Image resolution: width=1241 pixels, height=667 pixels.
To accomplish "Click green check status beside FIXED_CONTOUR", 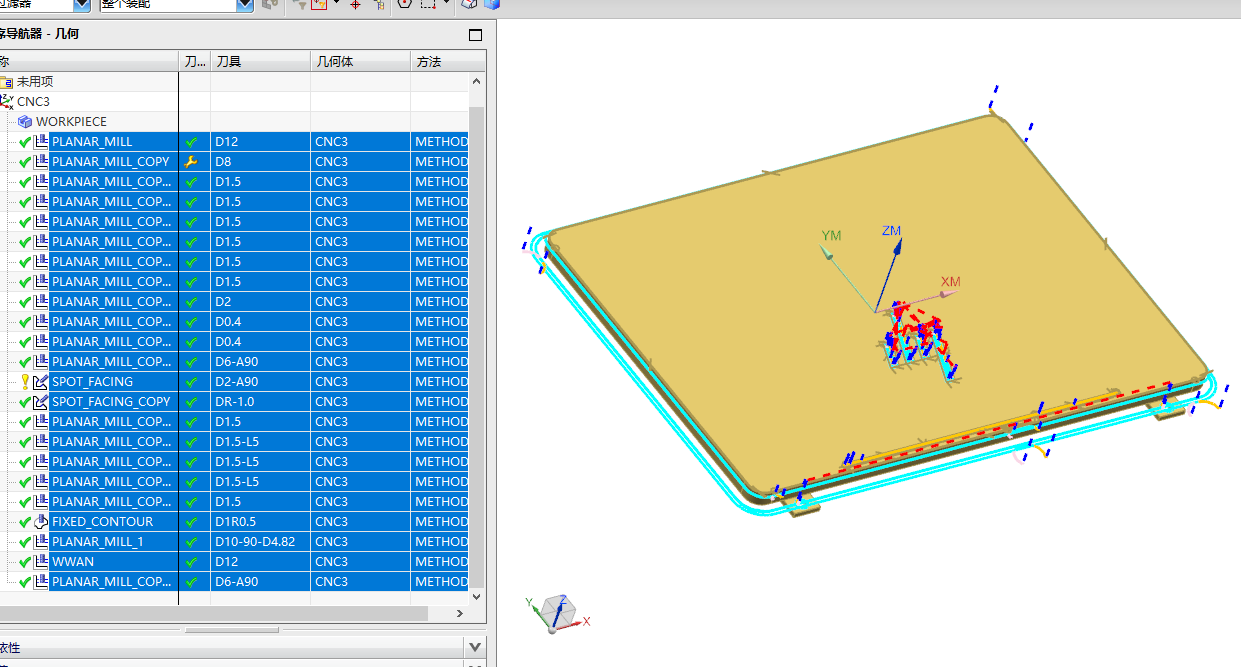I will click(25, 522).
